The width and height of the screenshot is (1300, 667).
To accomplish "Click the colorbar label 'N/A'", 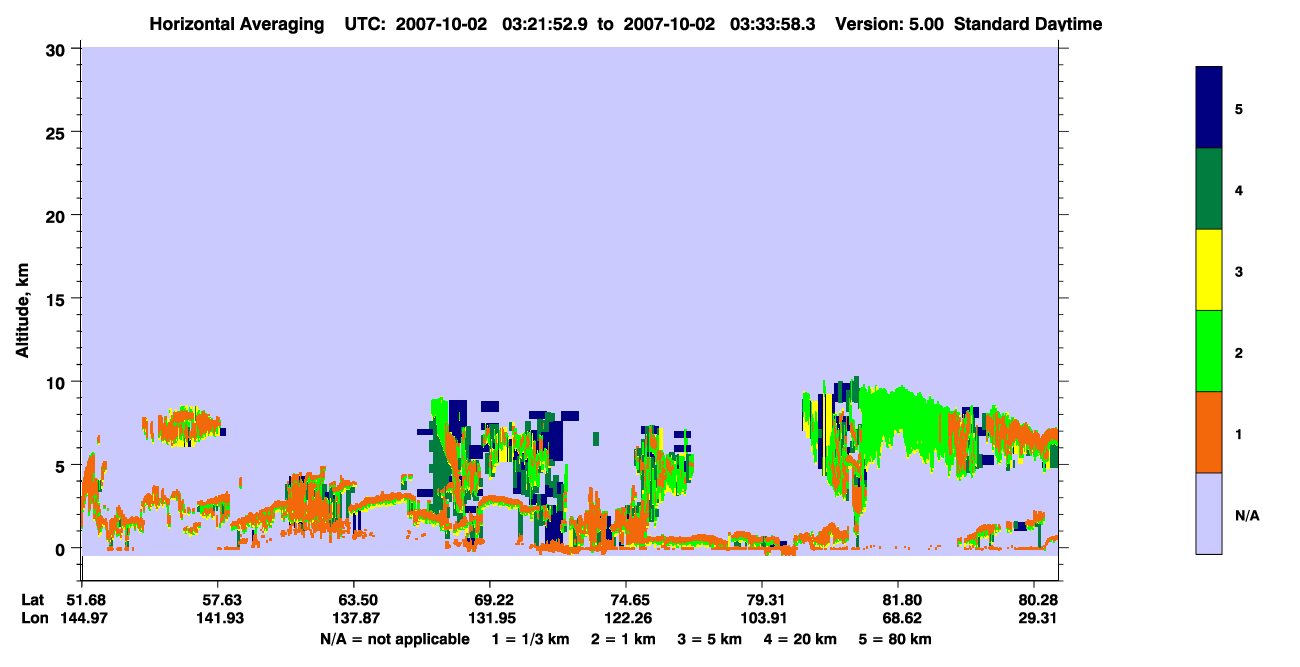I will 1247,515.
